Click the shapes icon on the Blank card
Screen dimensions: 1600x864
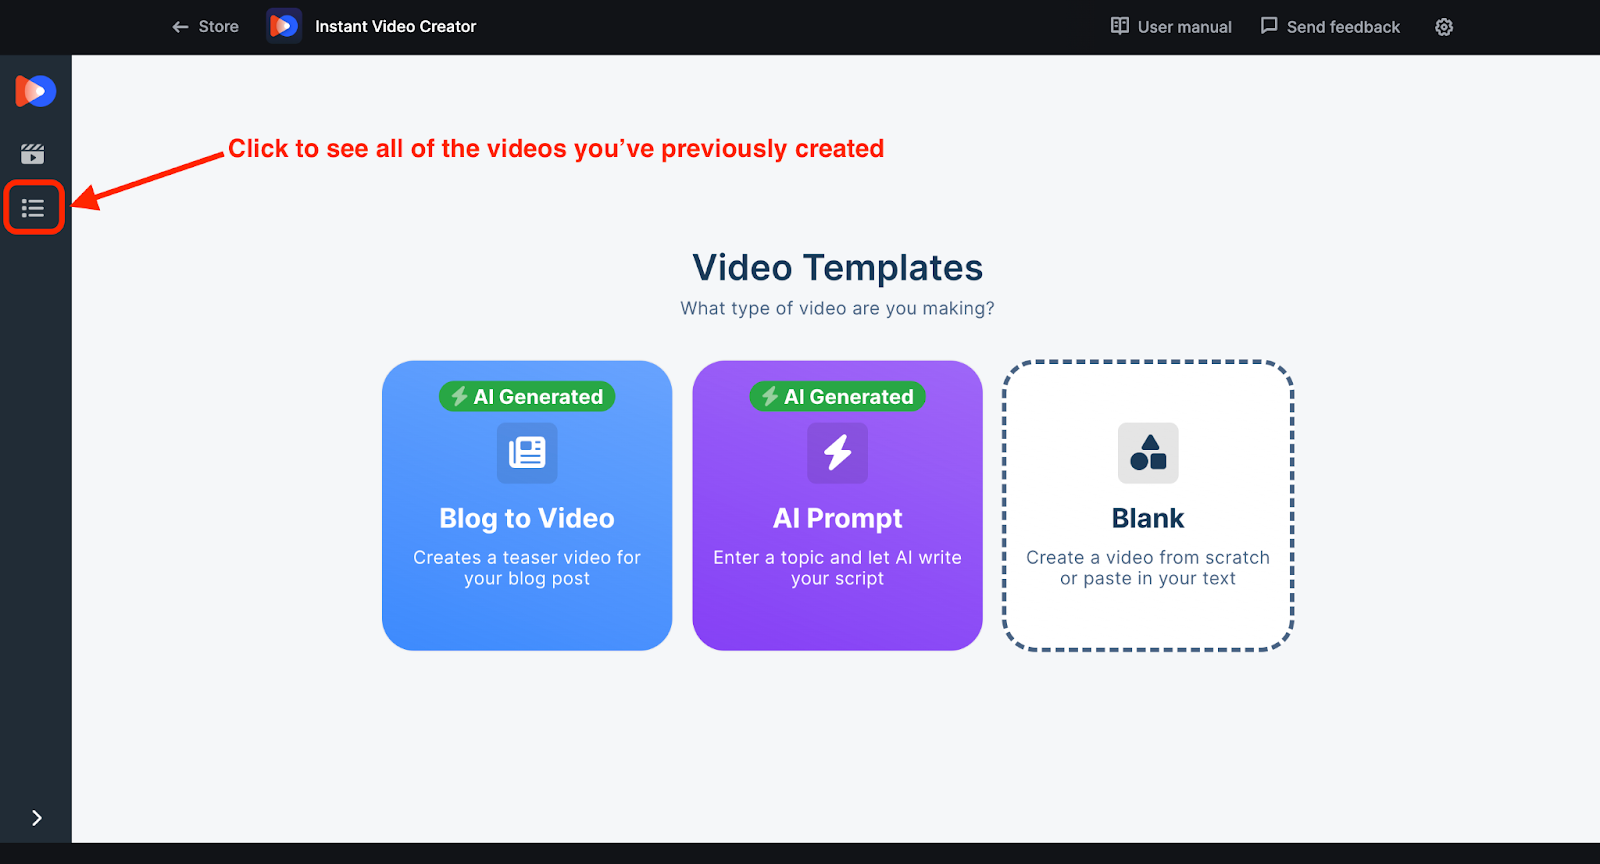point(1148,453)
